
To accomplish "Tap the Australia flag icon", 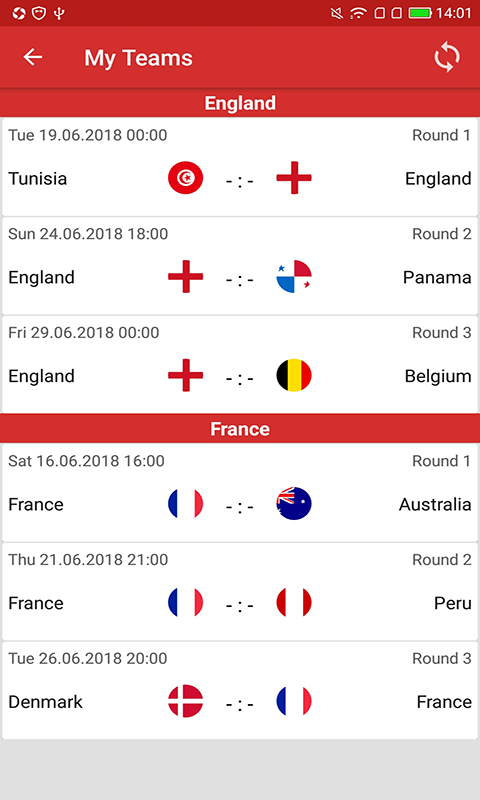I will tap(294, 504).
